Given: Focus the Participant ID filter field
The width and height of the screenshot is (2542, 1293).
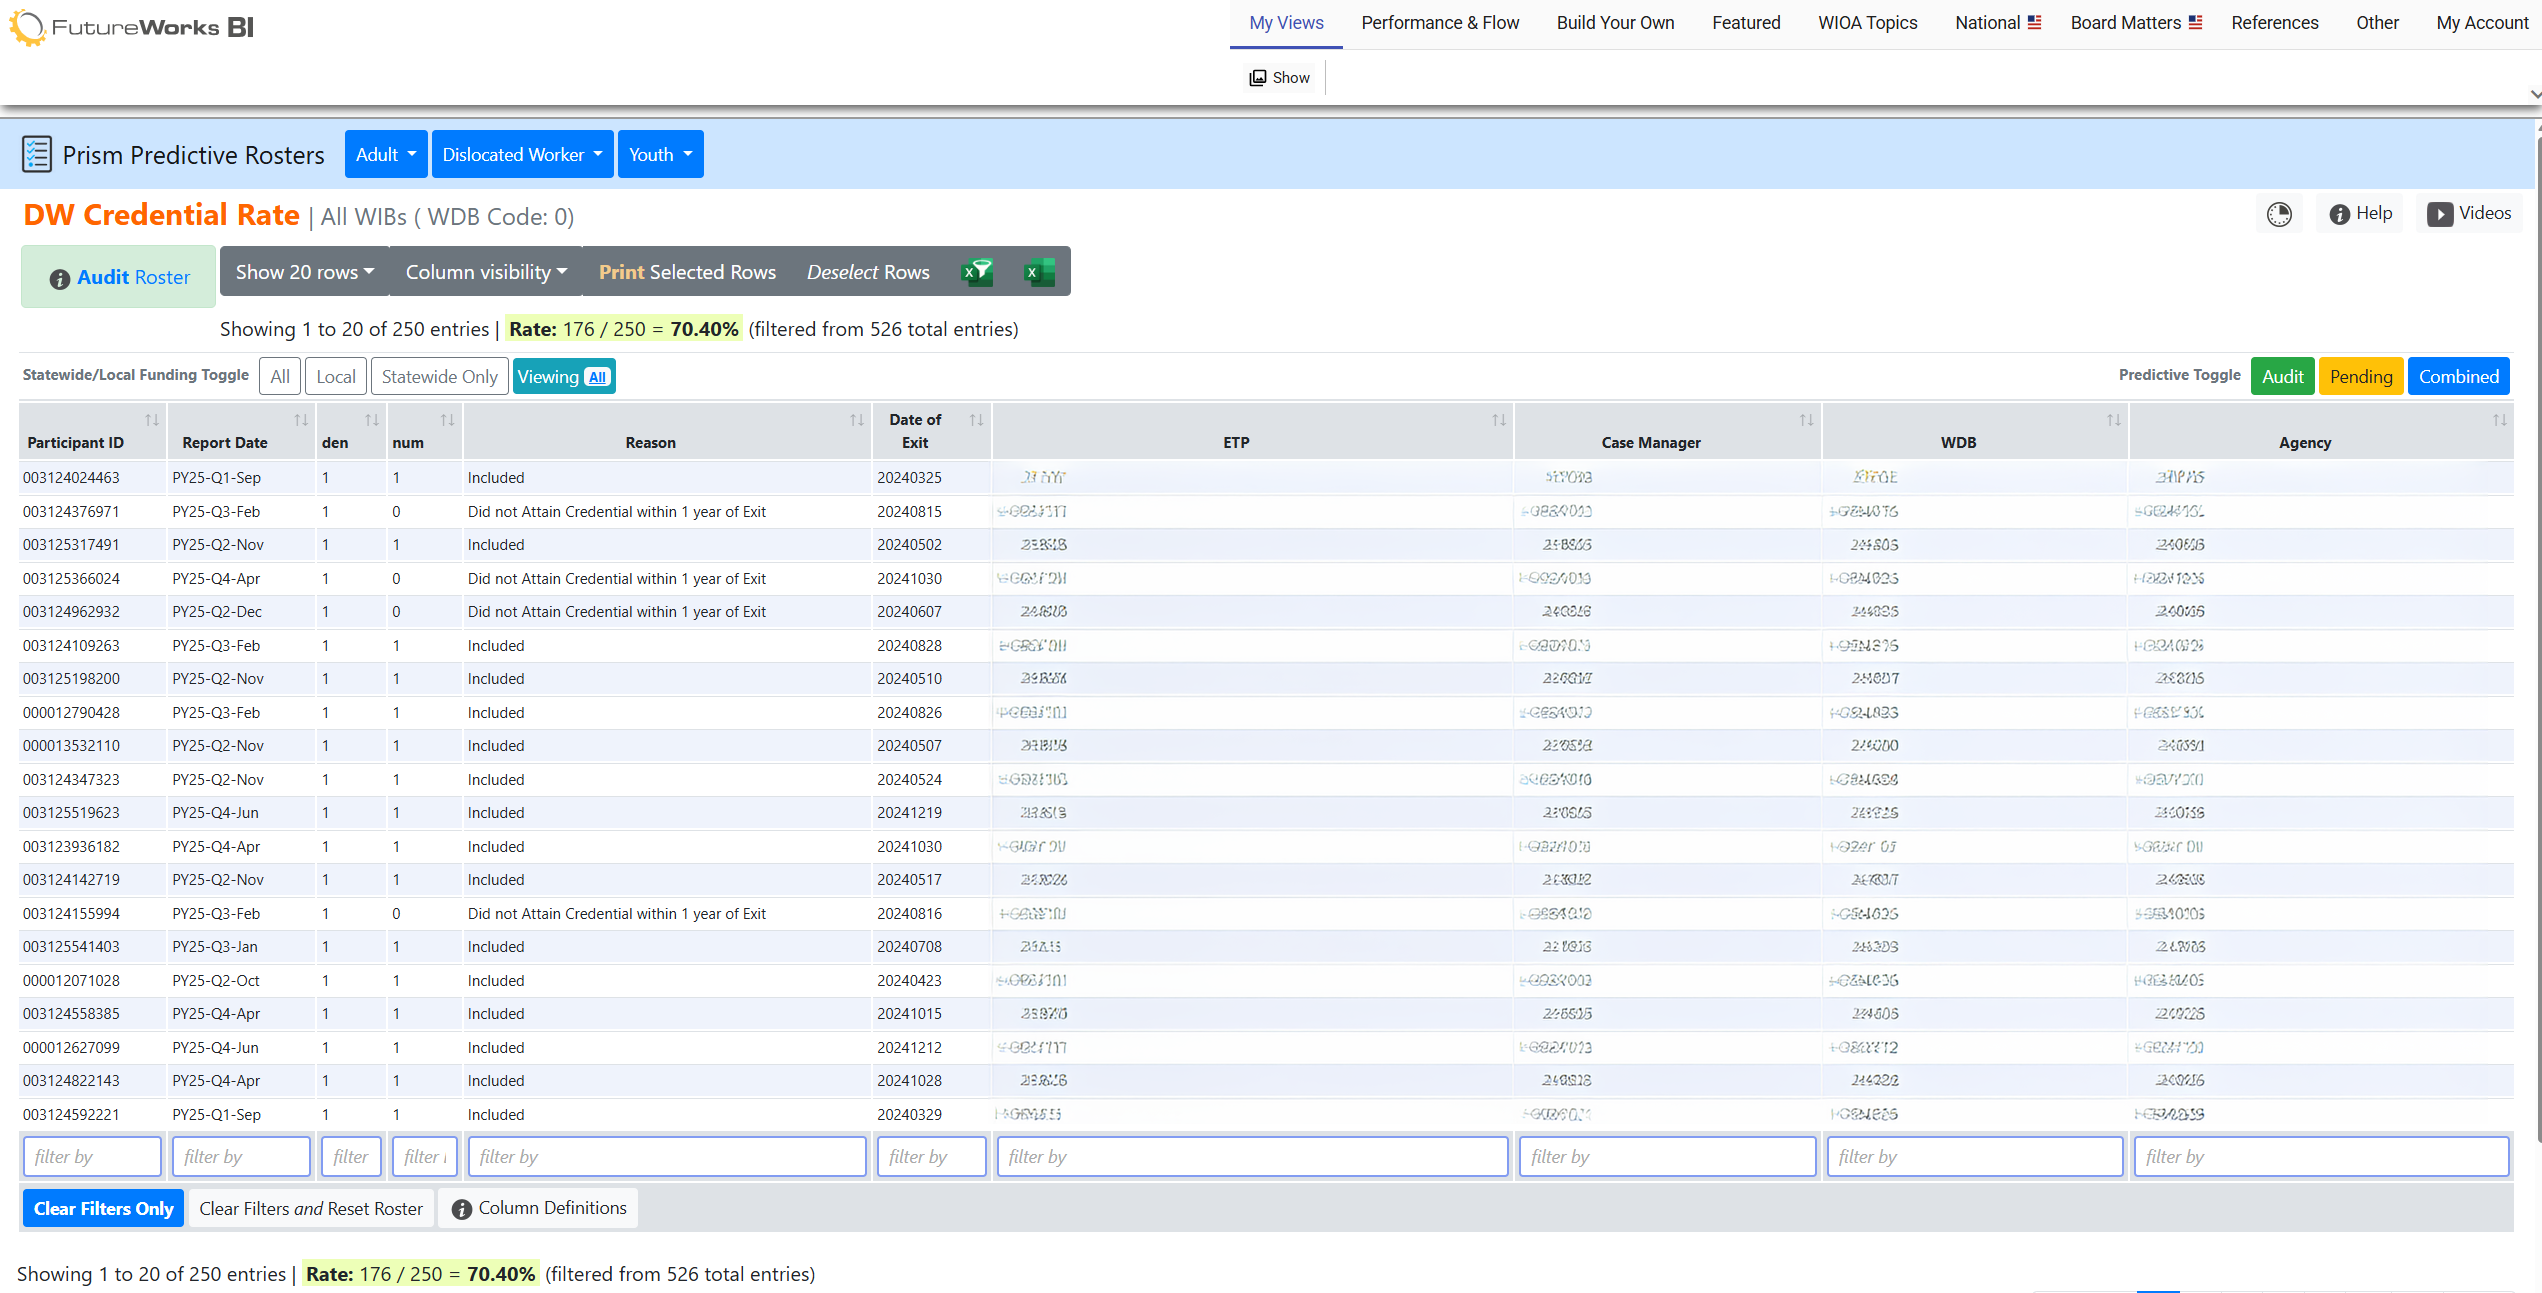Looking at the screenshot, I should 92,1157.
